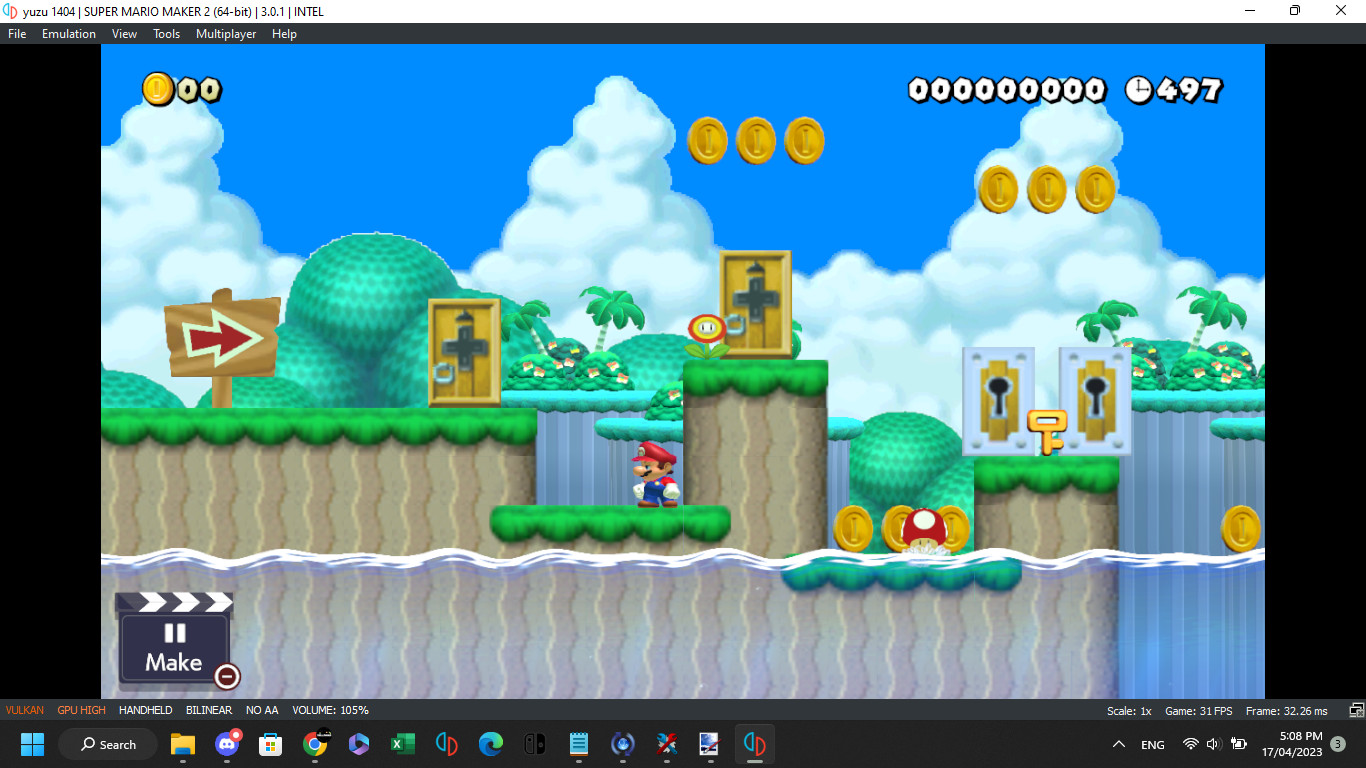Open the Tools menu
This screenshot has height=768, width=1366.
(166, 33)
